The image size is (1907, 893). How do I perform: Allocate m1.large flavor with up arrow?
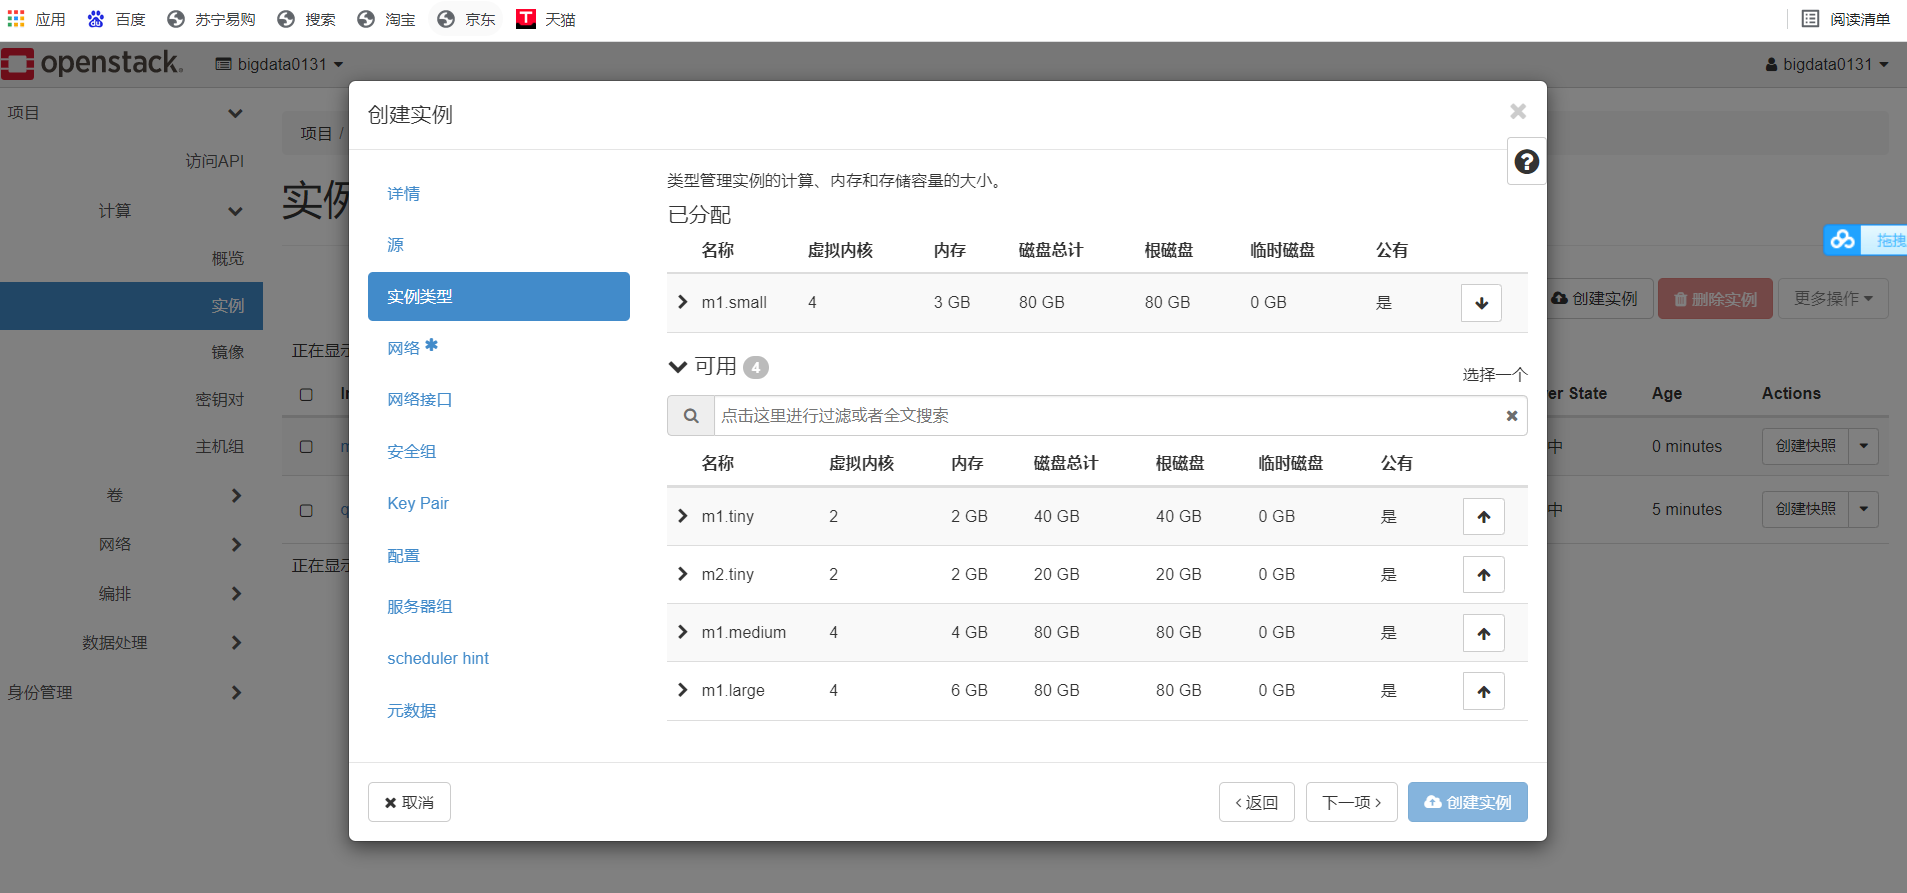[x=1483, y=691]
